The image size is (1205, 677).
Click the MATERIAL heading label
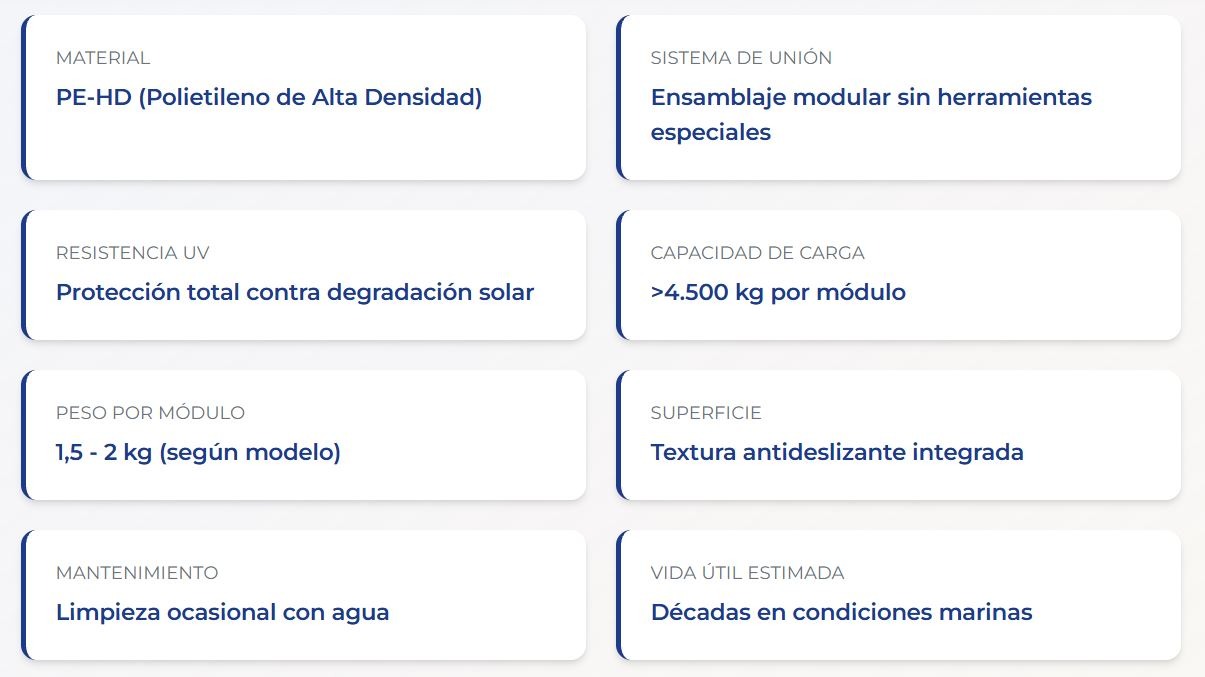pos(103,58)
